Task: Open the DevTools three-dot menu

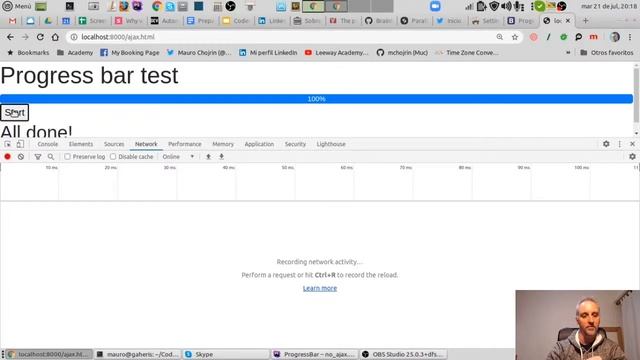Action: pyautogui.click(x=620, y=144)
